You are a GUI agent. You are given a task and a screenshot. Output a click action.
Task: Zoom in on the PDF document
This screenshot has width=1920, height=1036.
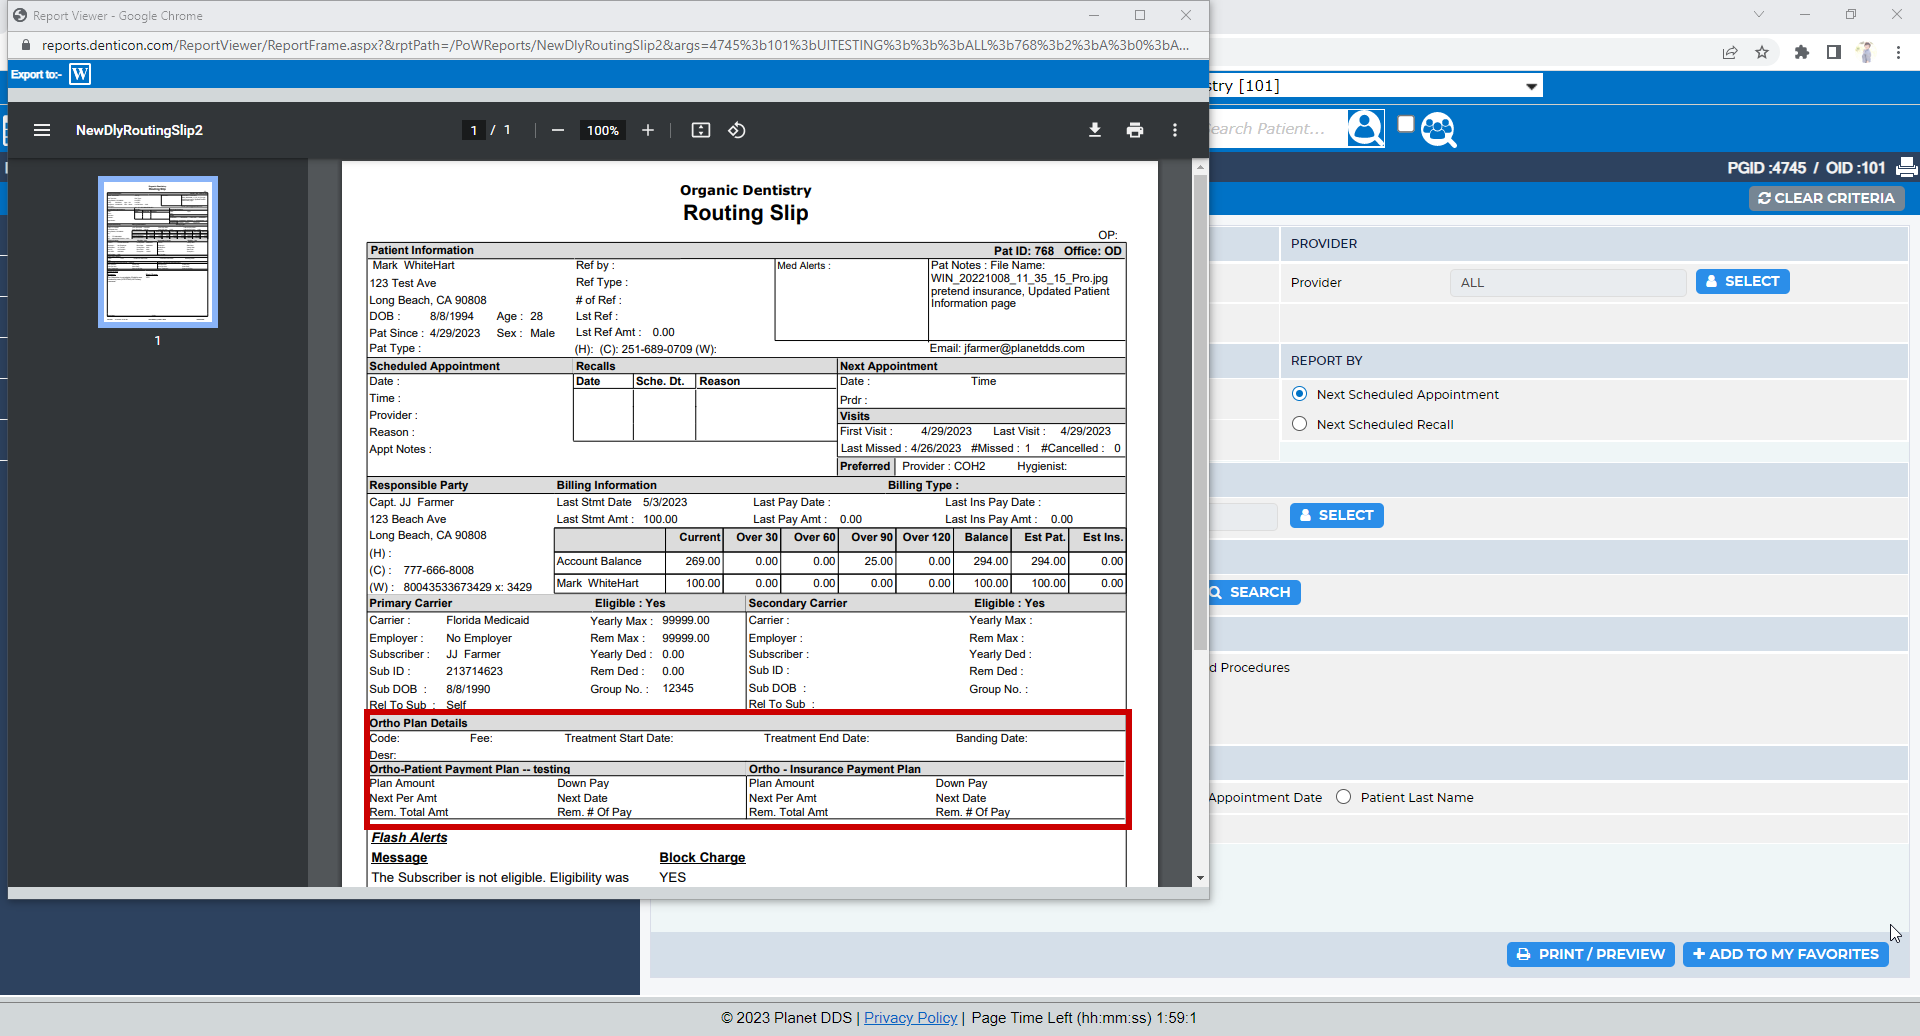(x=648, y=130)
